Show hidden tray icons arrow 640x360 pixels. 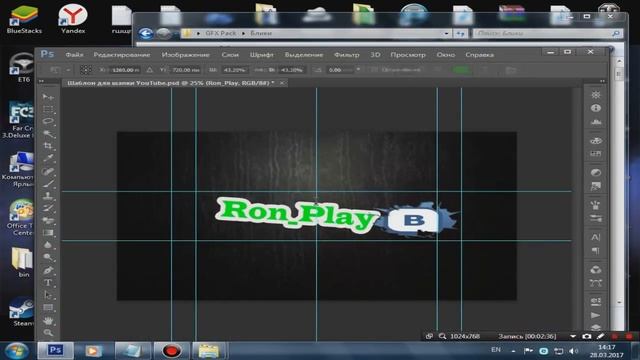[x=513, y=351]
